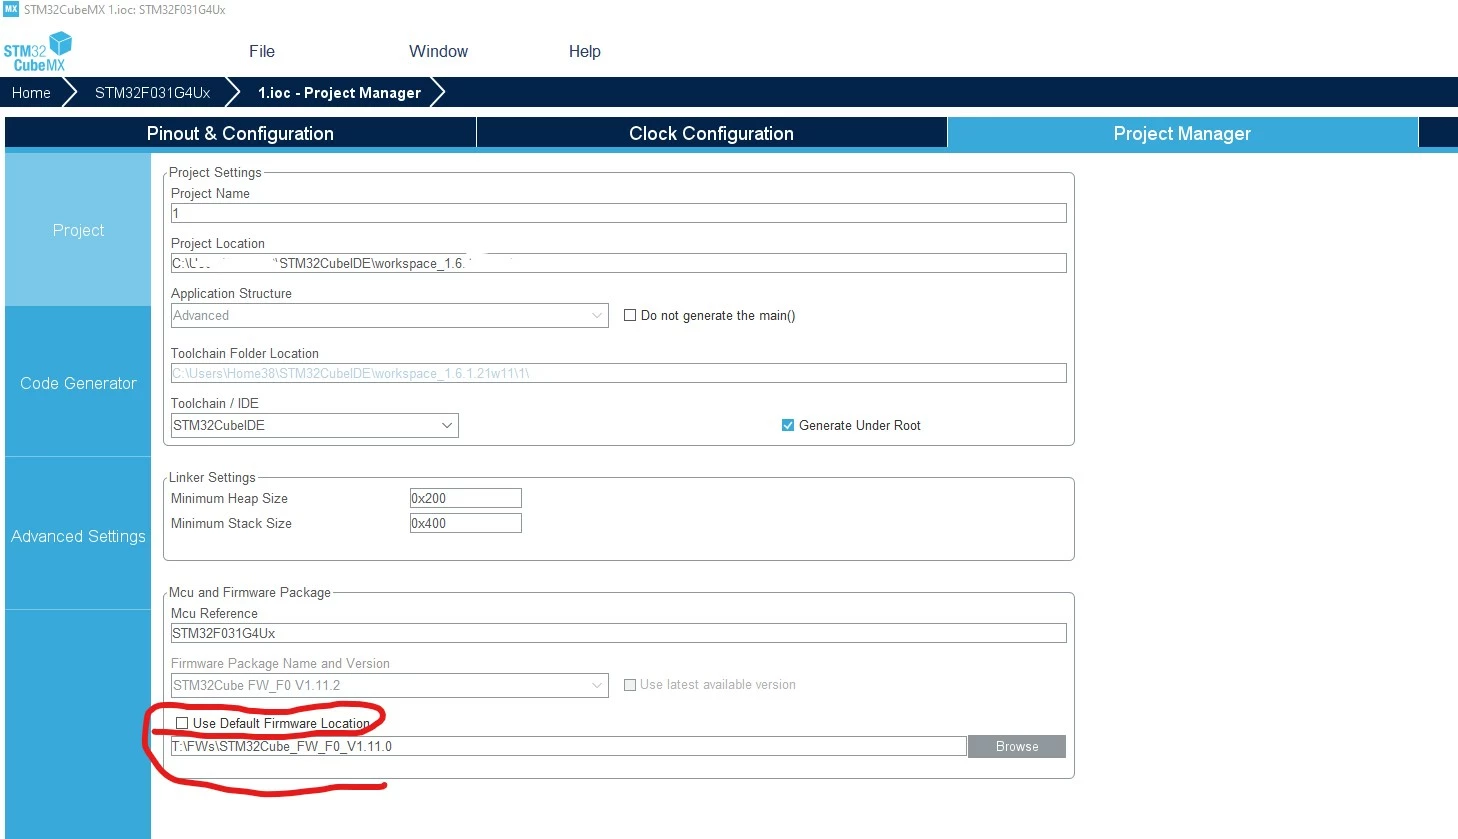Go to Home breadcrumb
1458x839 pixels.
(31, 93)
